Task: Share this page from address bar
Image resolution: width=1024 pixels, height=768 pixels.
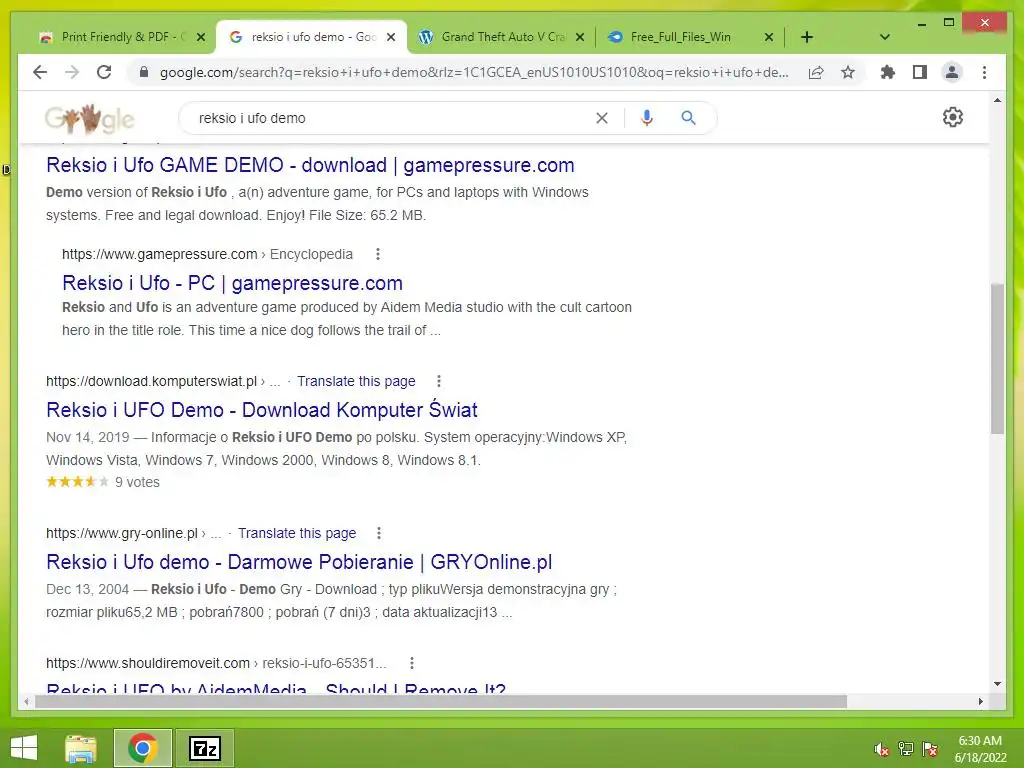Action: (x=816, y=72)
